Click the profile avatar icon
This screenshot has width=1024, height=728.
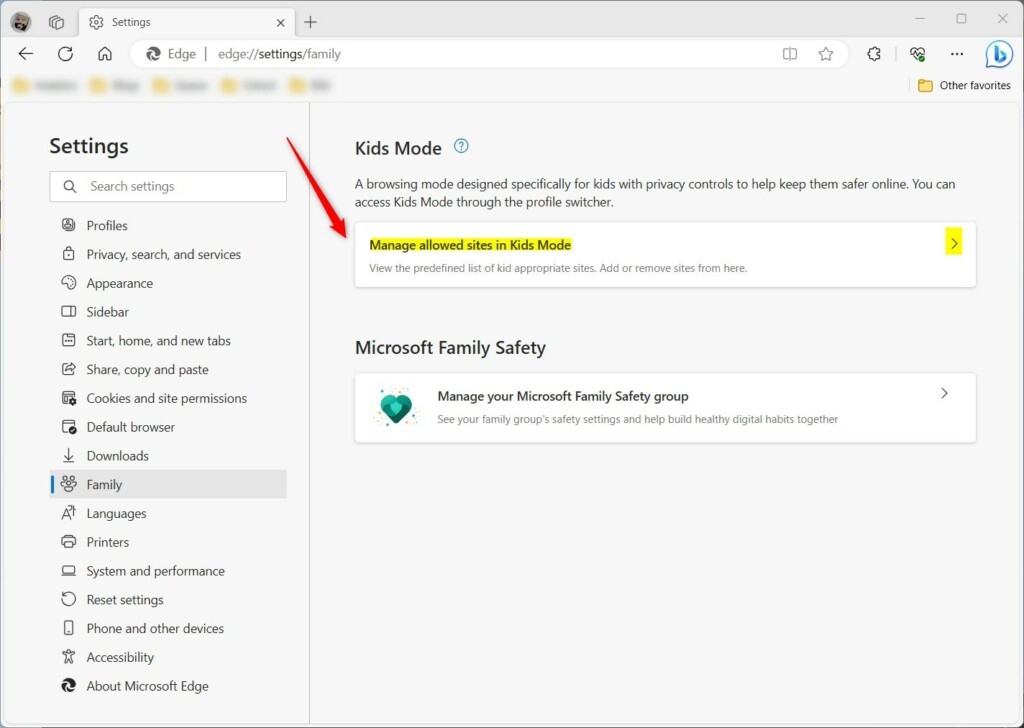point(21,22)
